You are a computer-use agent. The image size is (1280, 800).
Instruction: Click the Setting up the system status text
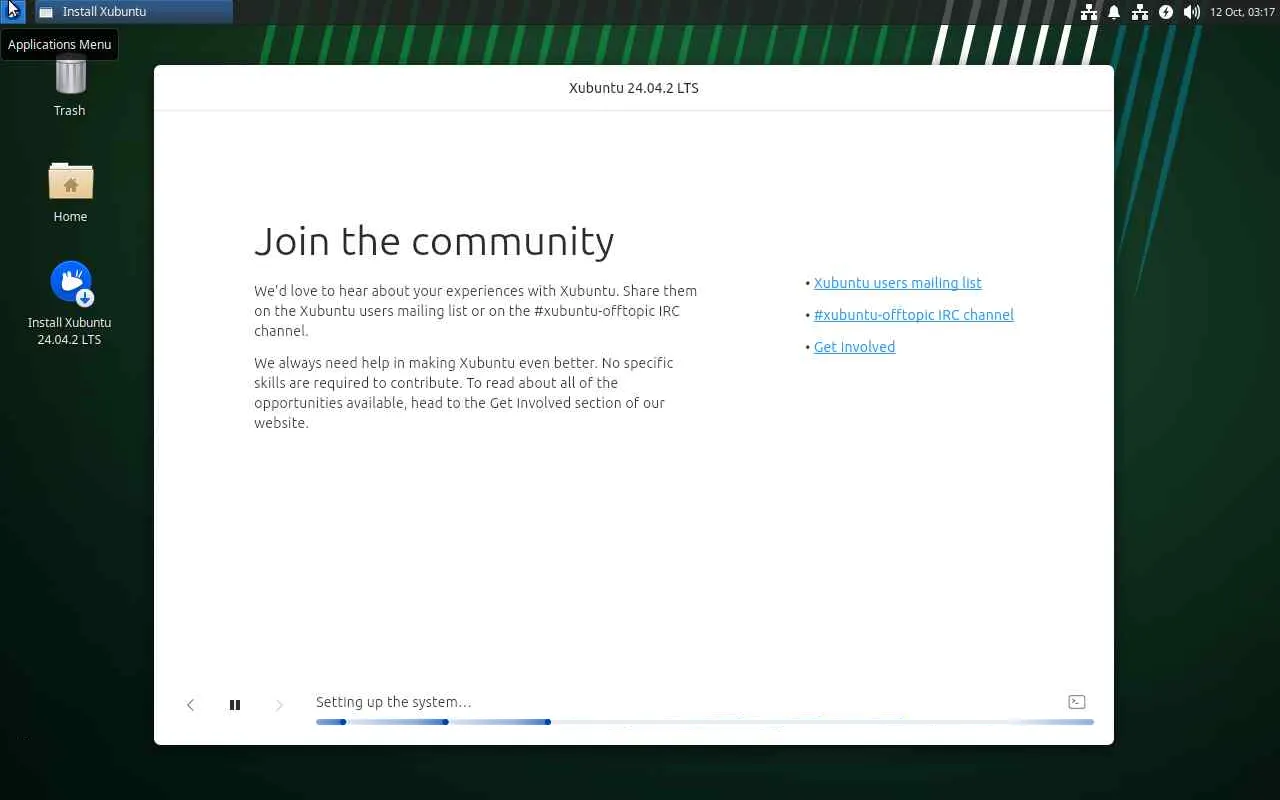coord(393,702)
